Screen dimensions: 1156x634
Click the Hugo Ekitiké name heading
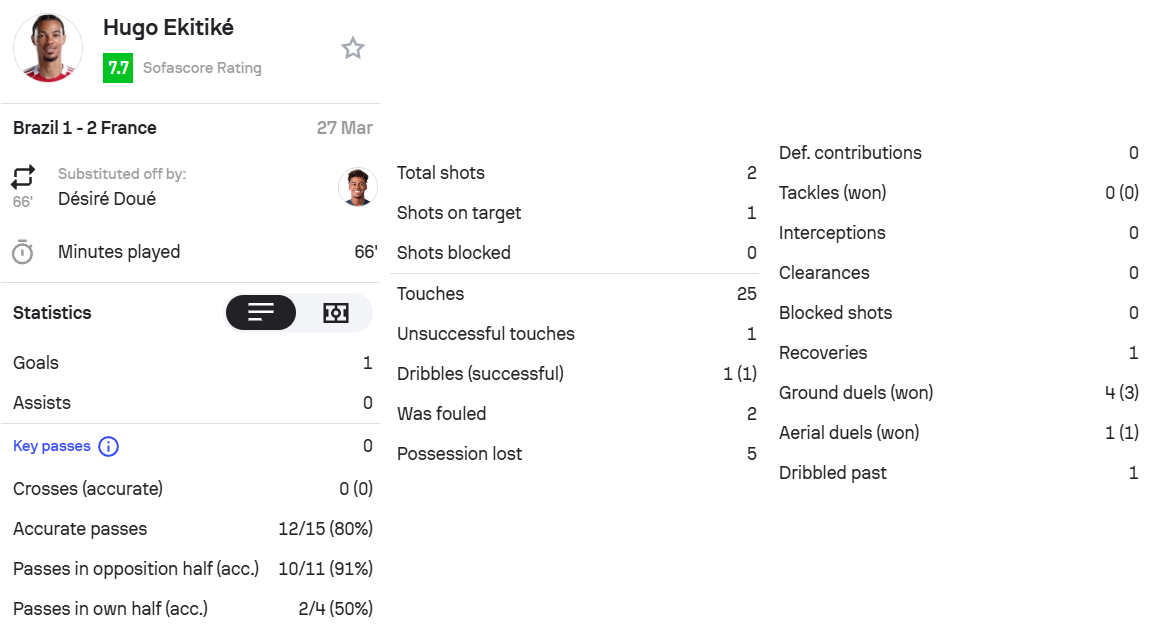(168, 28)
